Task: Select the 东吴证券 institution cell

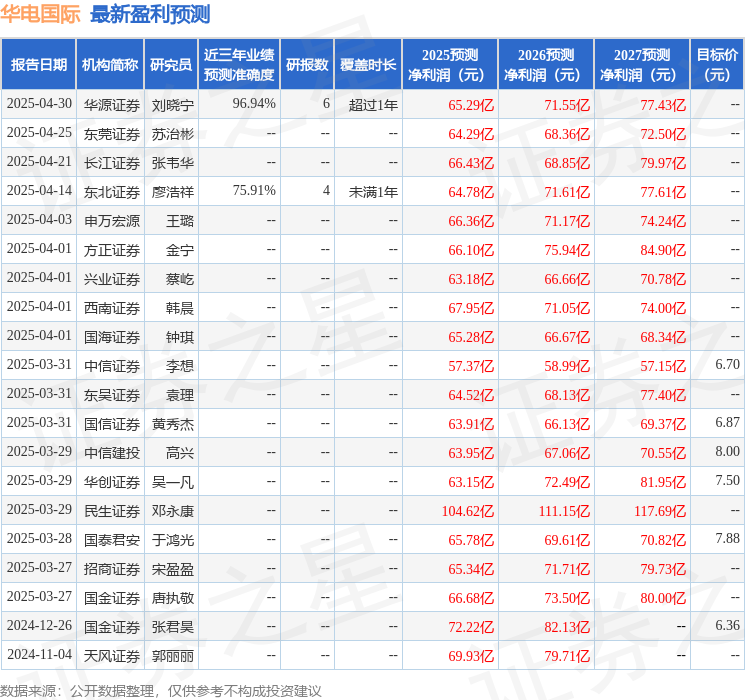Action: click(x=112, y=395)
